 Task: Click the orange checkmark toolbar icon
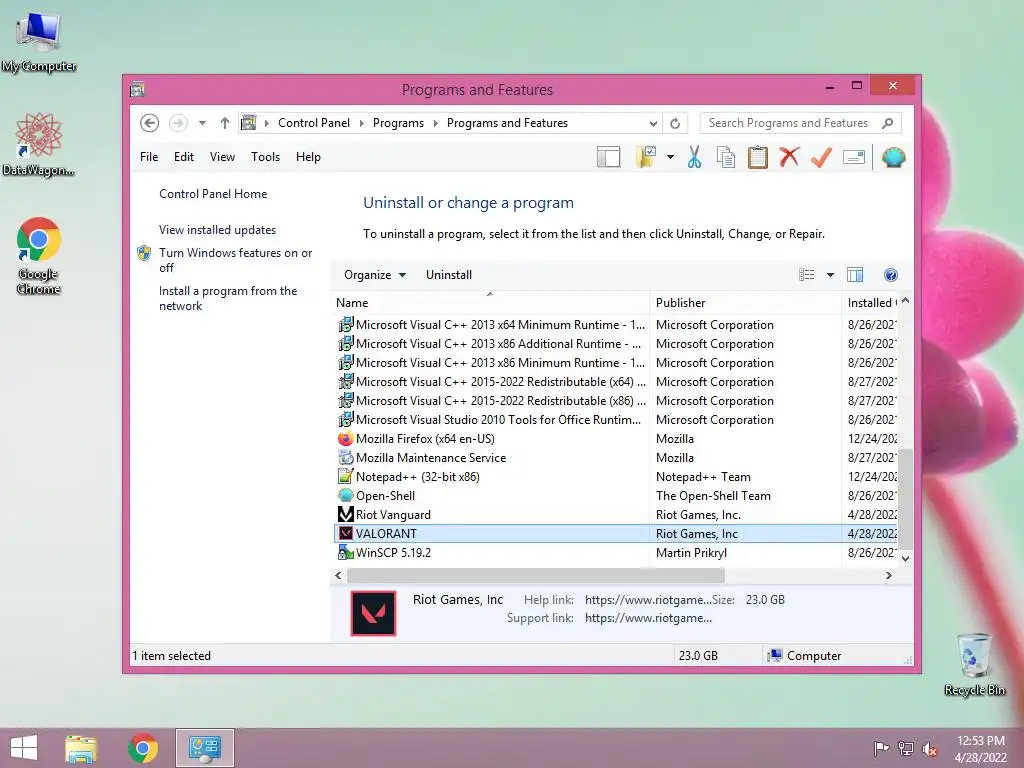821,157
